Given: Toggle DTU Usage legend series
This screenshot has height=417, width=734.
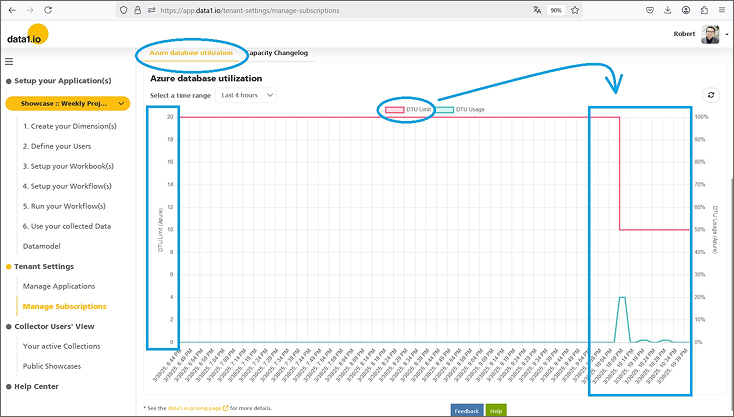Looking at the screenshot, I should pyautogui.click(x=460, y=110).
